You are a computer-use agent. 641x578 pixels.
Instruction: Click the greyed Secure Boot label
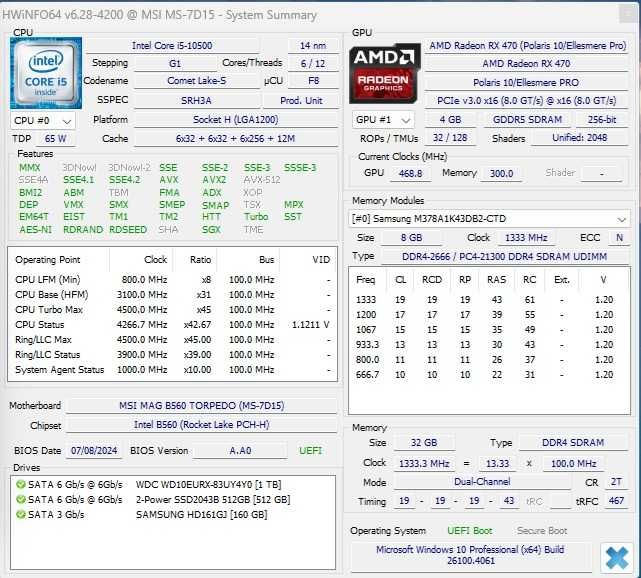542,531
